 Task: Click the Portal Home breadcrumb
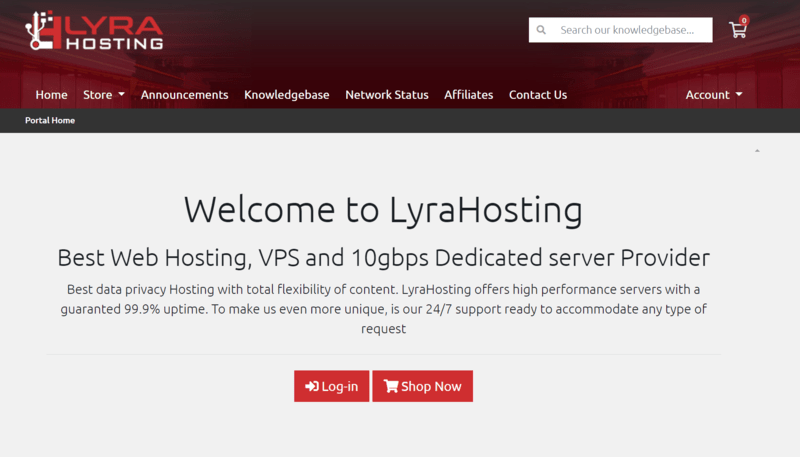50,120
